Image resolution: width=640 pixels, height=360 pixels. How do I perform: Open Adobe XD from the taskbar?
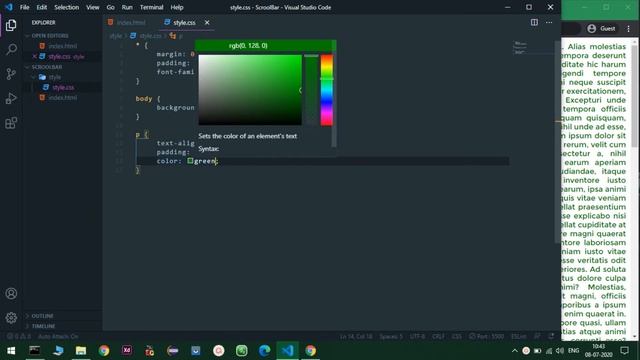(x=127, y=351)
